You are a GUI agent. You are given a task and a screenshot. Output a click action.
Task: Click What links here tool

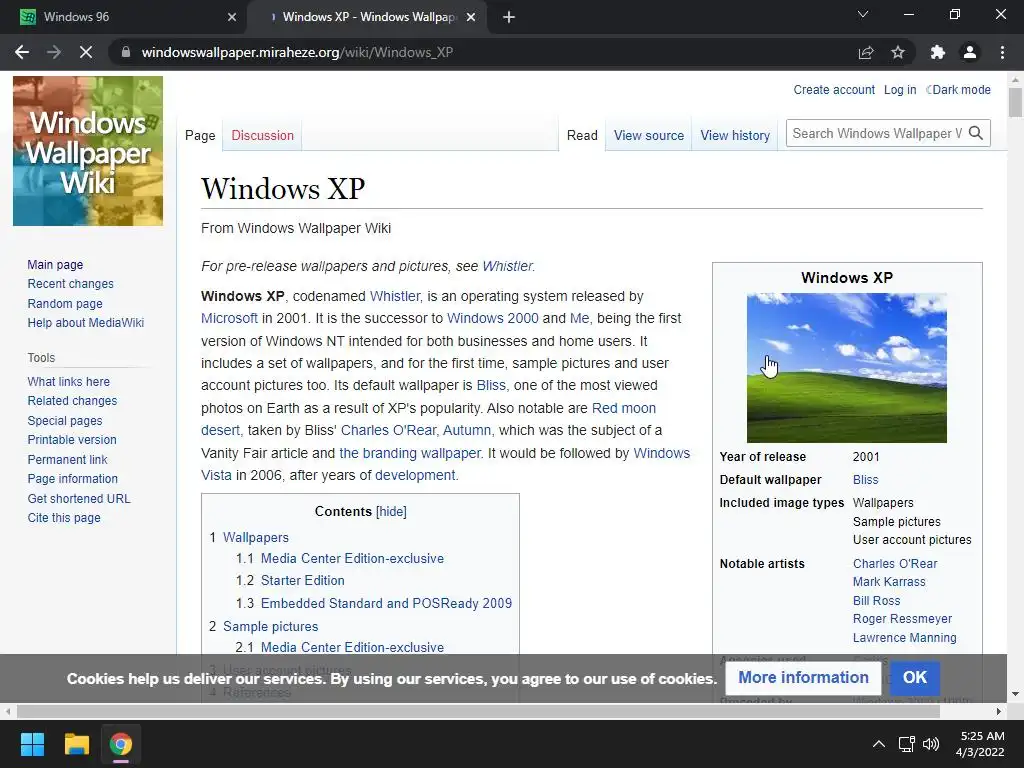pos(69,381)
